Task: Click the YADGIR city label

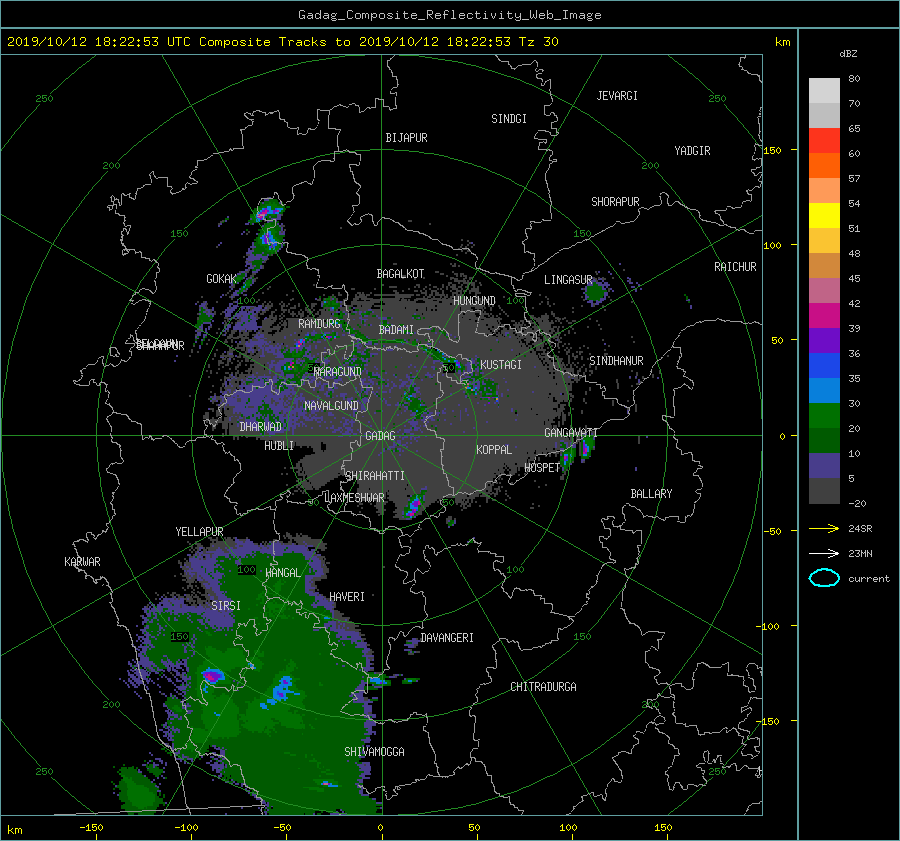Action: coord(692,151)
